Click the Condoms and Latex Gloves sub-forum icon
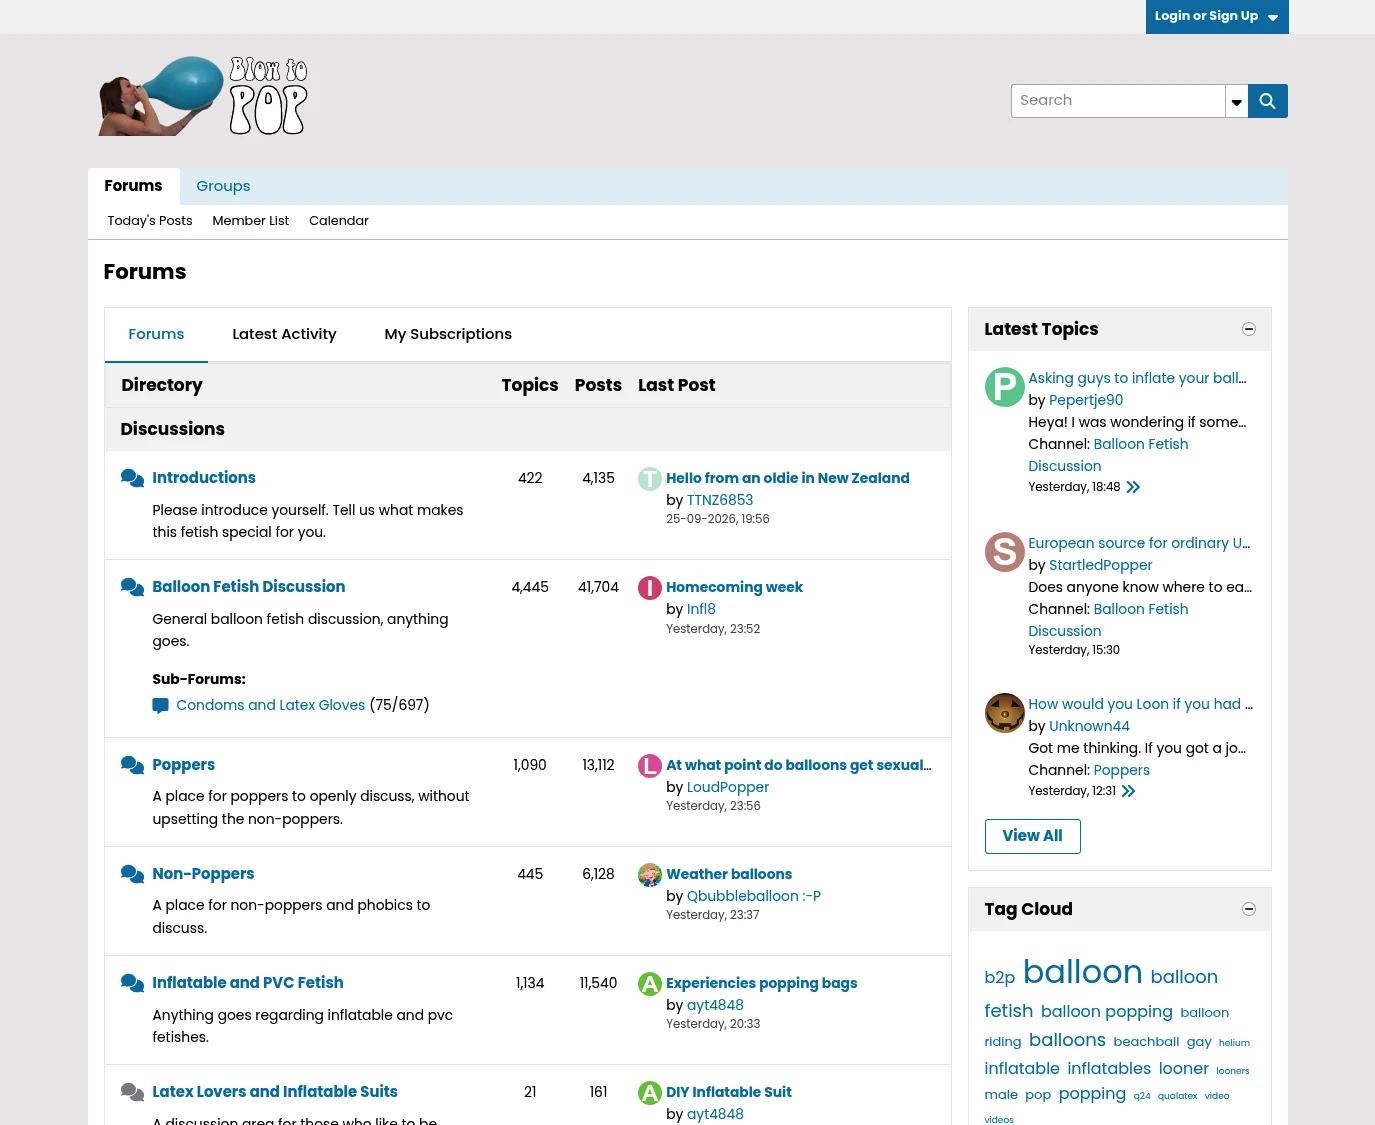This screenshot has width=1375, height=1125. (x=160, y=706)
